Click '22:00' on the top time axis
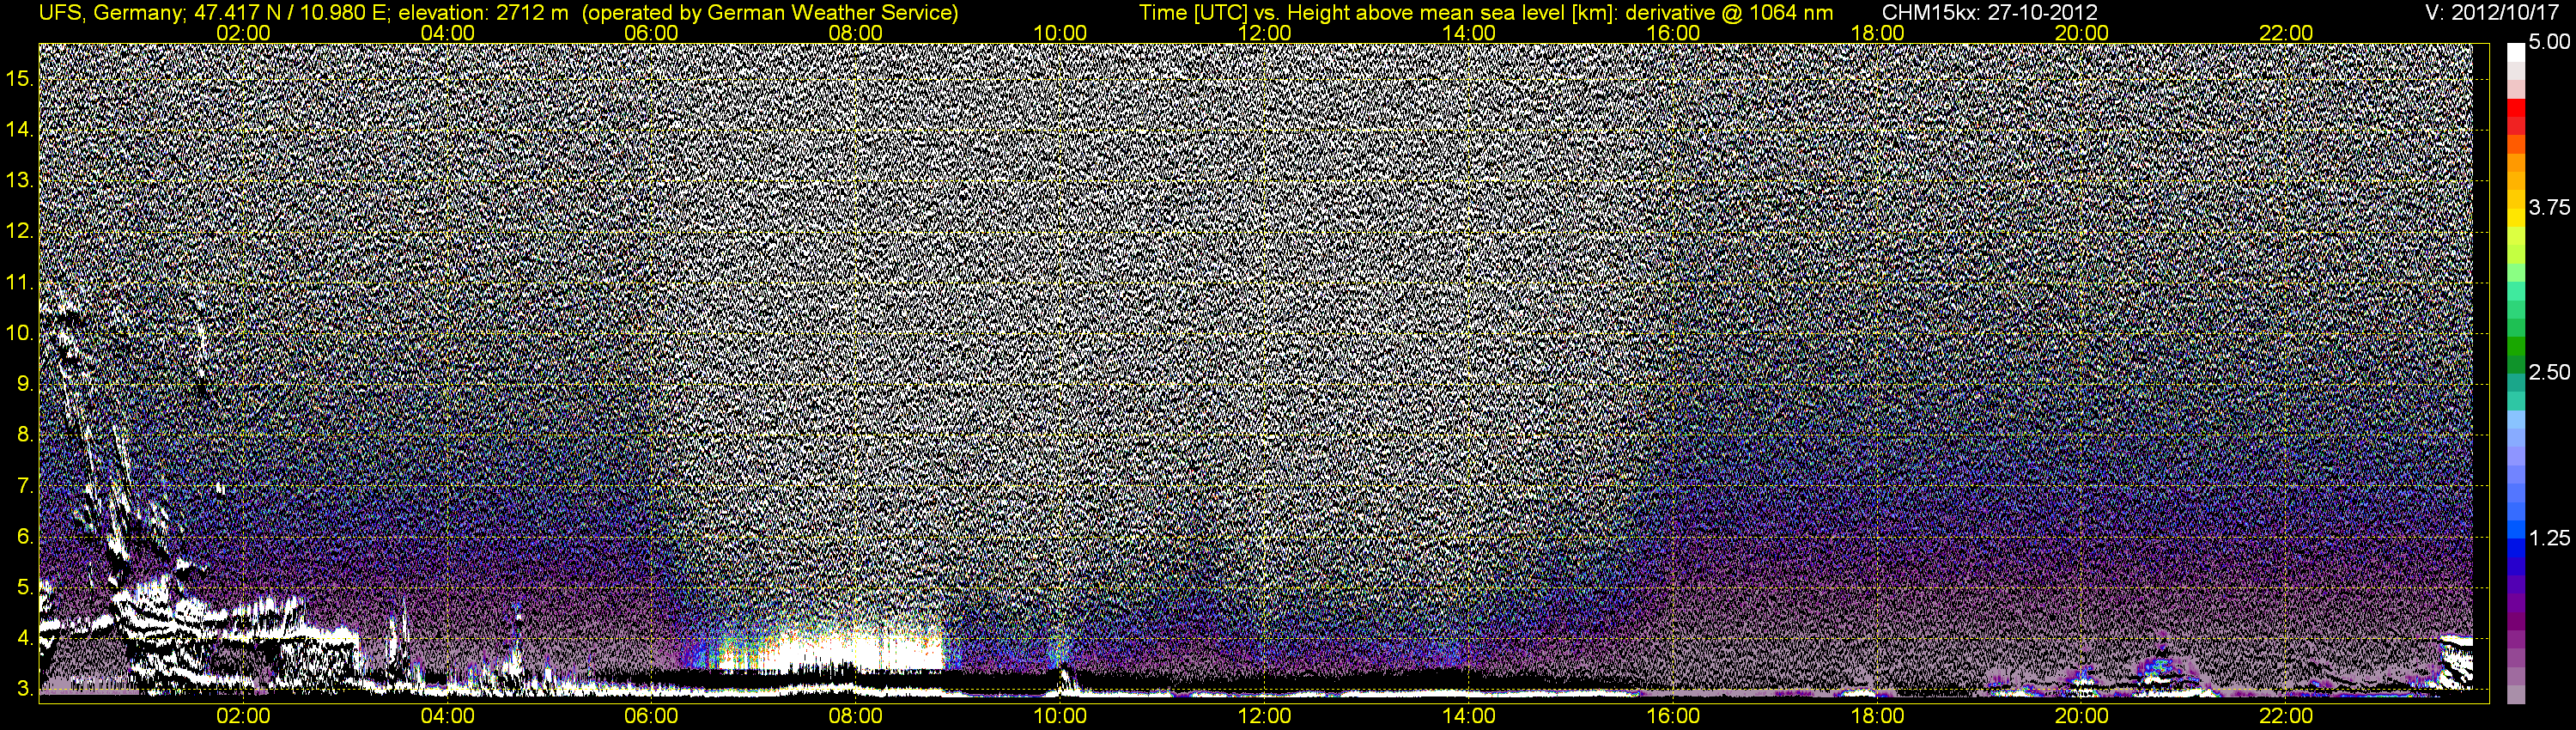 tap(2286, 33)
